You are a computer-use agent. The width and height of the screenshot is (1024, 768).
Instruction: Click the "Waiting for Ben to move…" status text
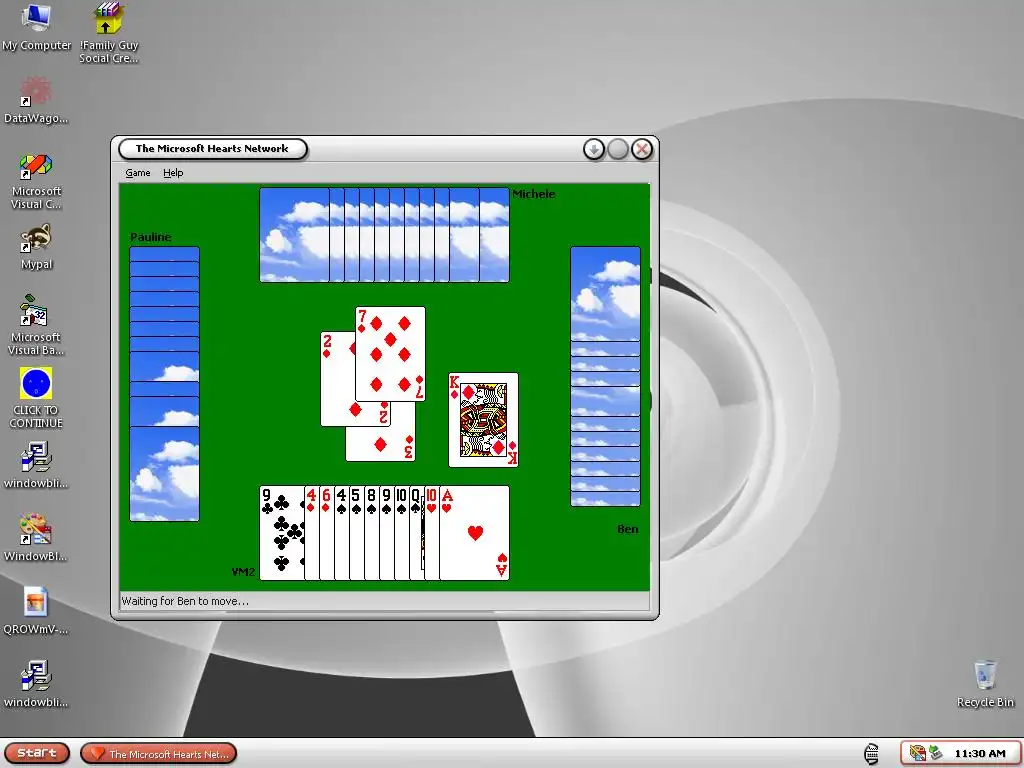tap(185, 601)
